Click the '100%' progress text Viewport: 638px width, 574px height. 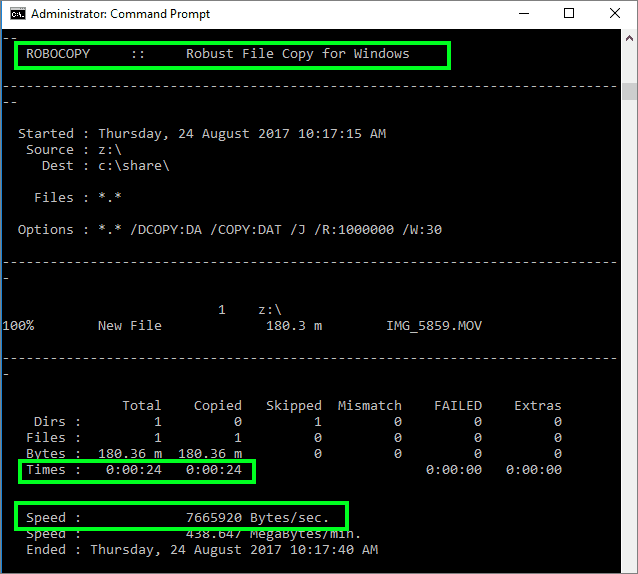18,326
